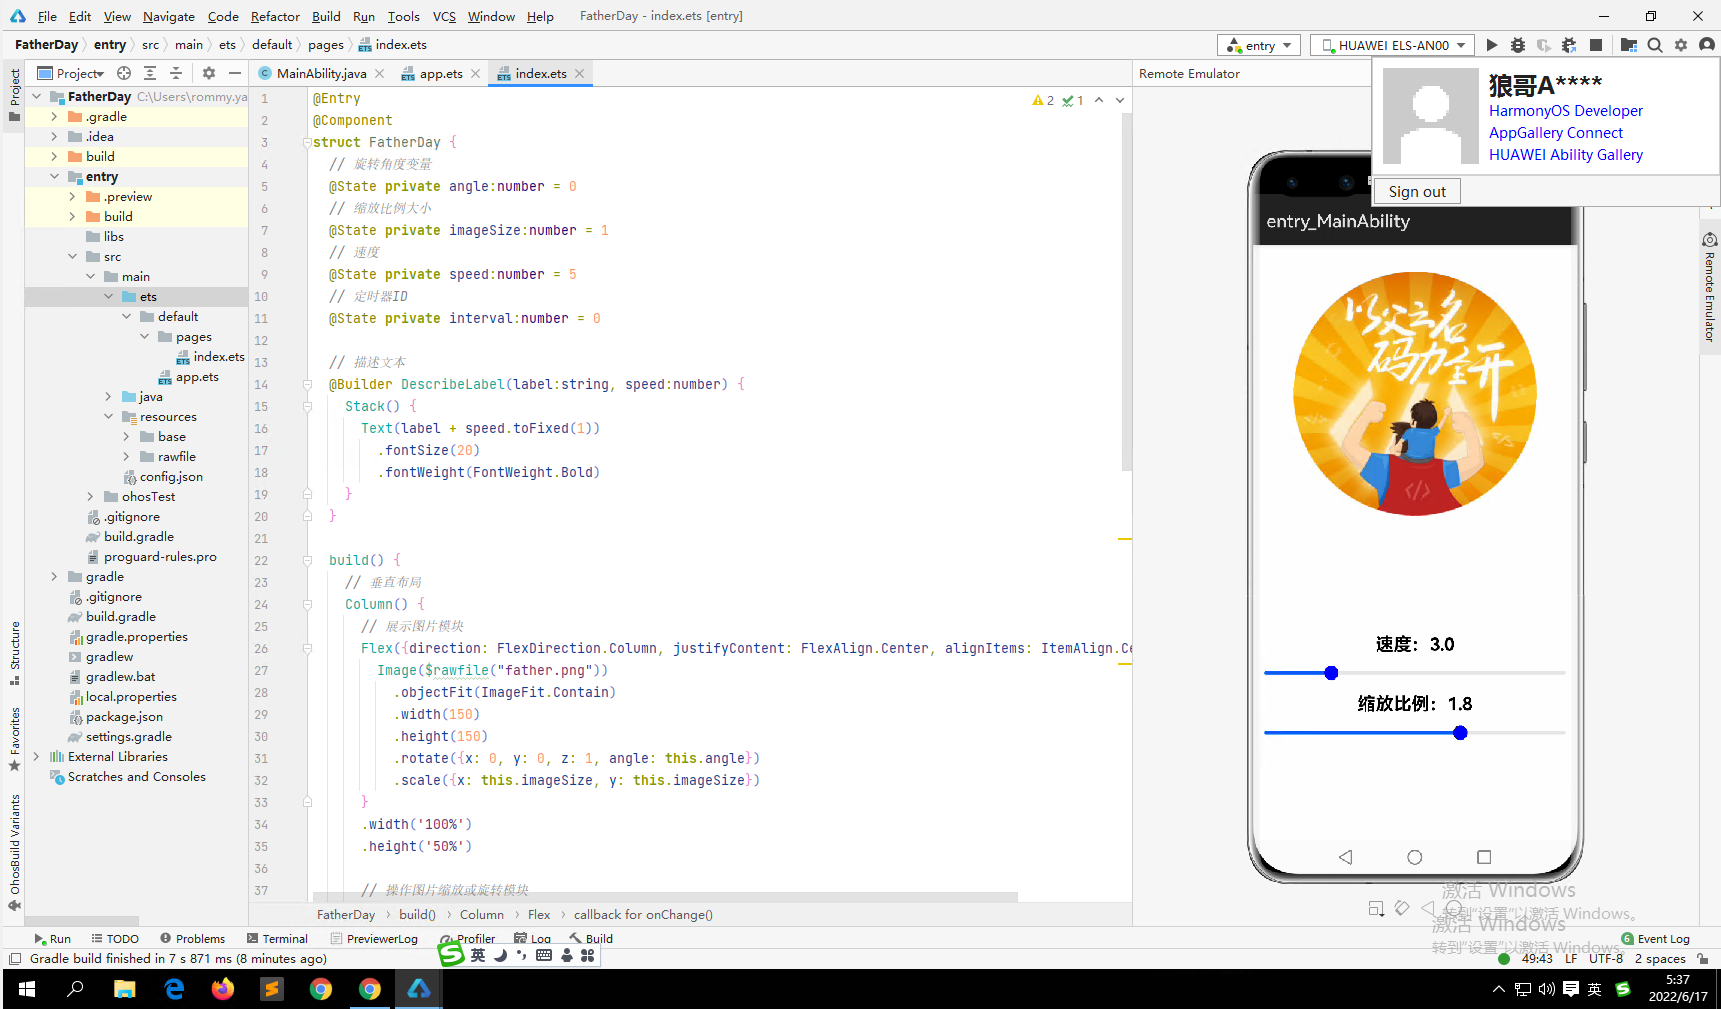Click the scale ratio slider thumb
The image size is (1721, 1009).
[1460, 733]
